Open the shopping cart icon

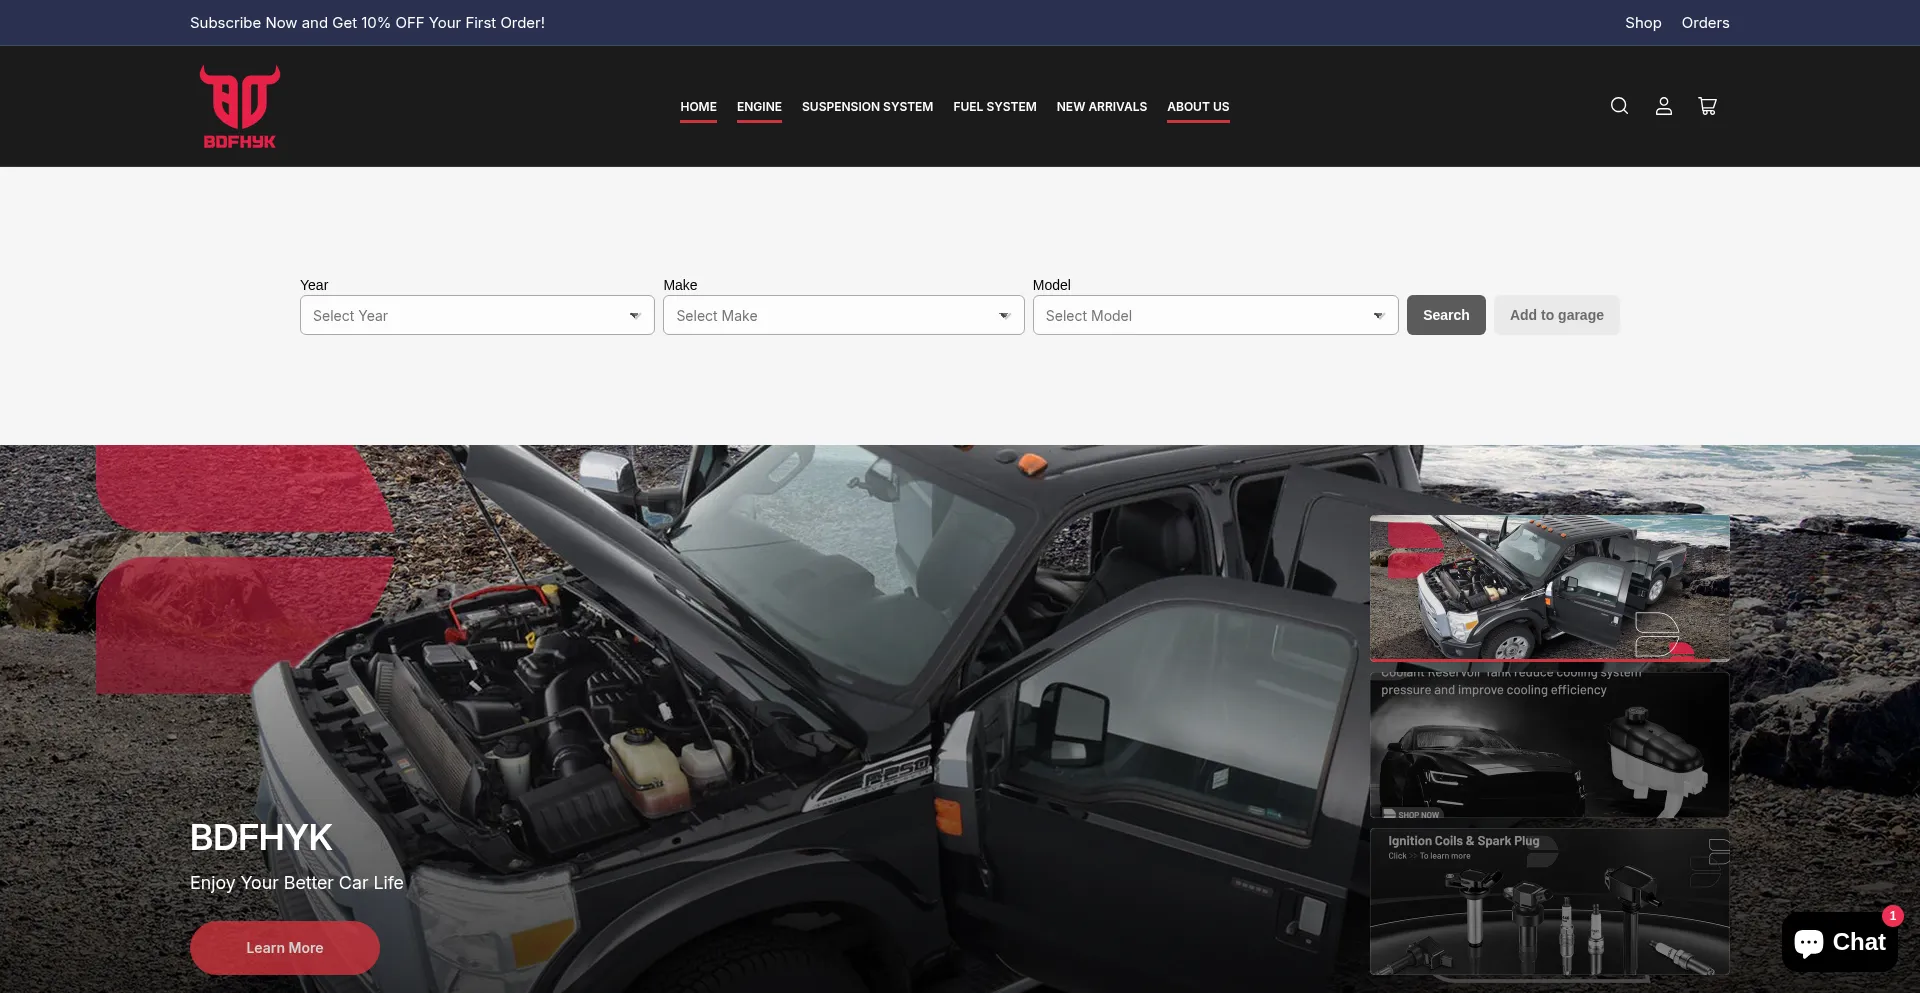click(1707, 106)
